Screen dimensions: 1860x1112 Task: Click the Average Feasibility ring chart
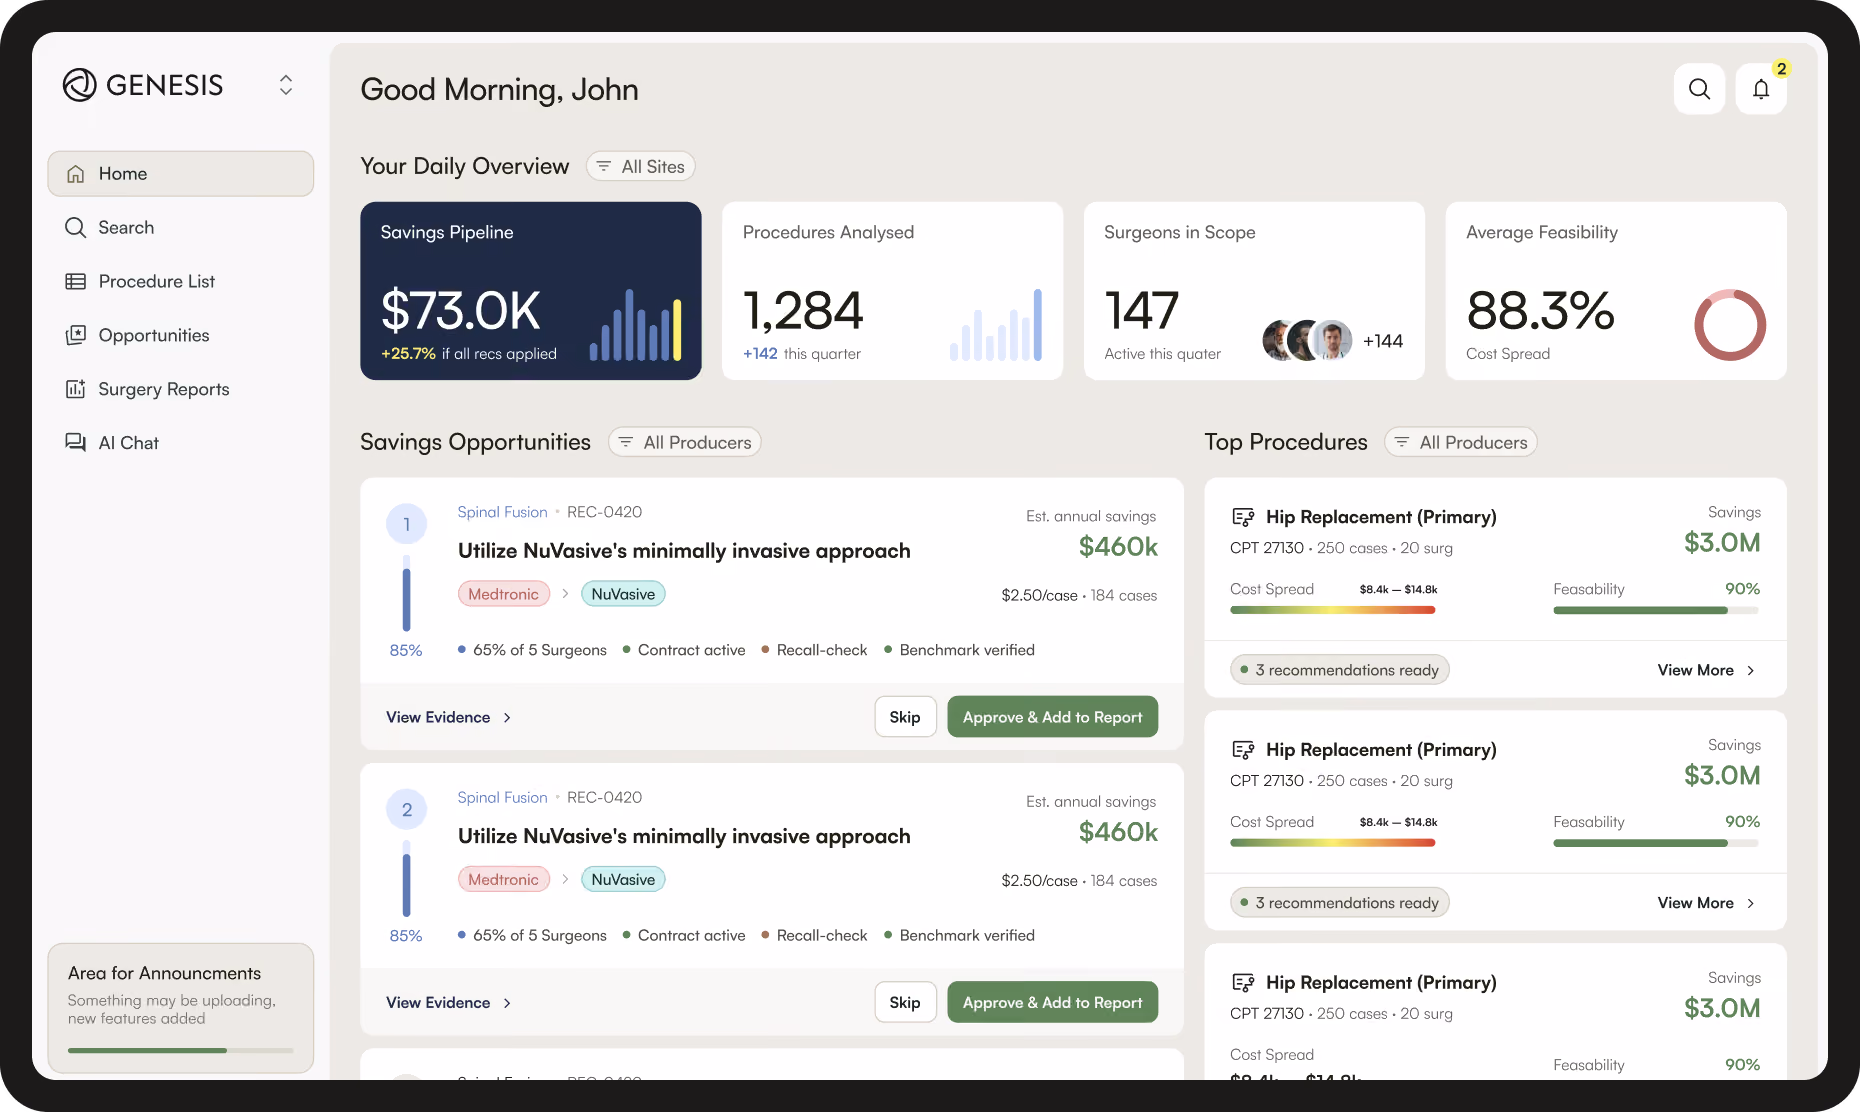click(x=1730, y=325)
